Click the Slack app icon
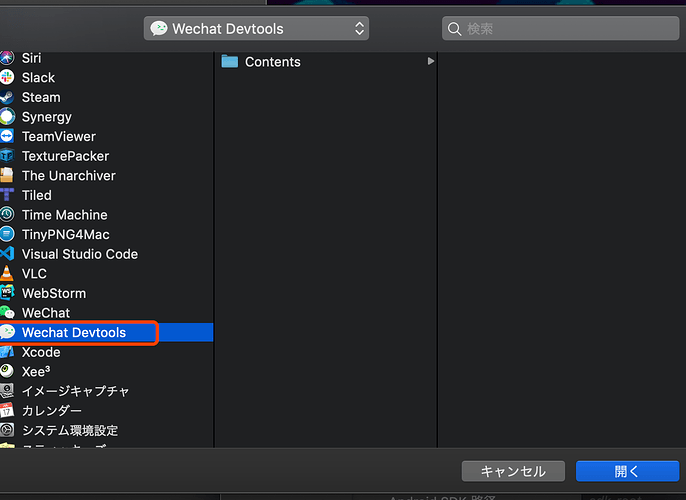The image size is (686, 500). coord(7,77)
